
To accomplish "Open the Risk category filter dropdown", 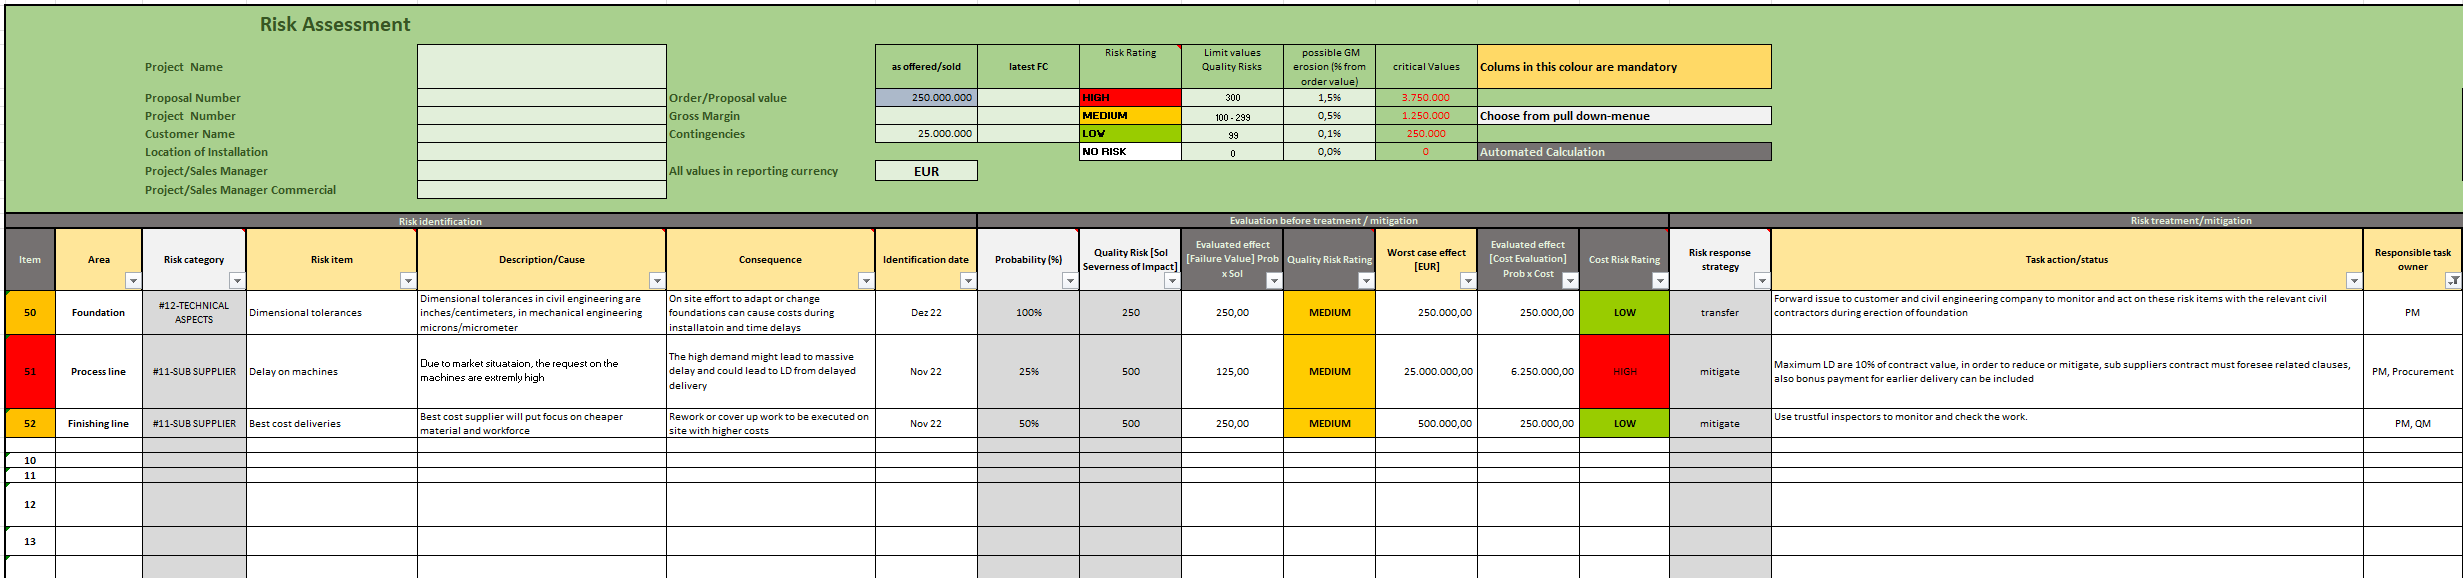I will [x=237, y=281].
